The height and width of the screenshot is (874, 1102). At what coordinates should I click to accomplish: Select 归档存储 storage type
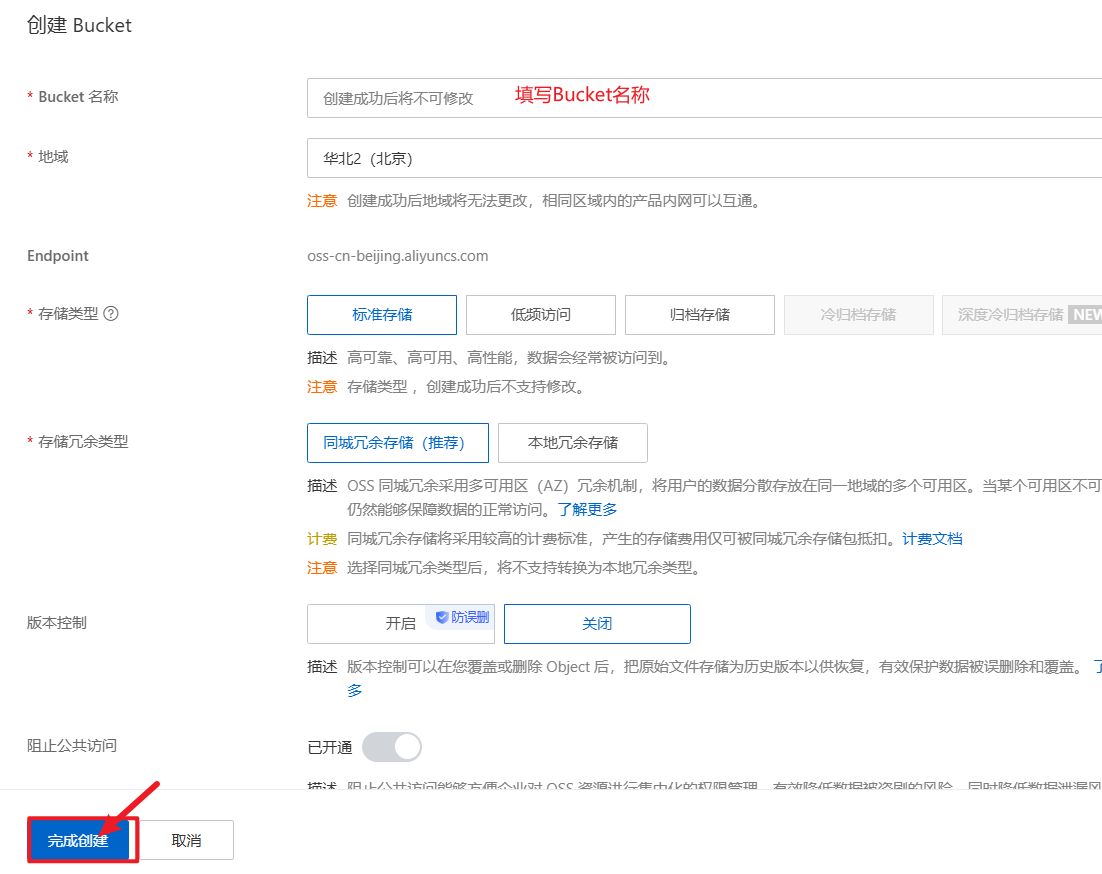click(699, 315)
